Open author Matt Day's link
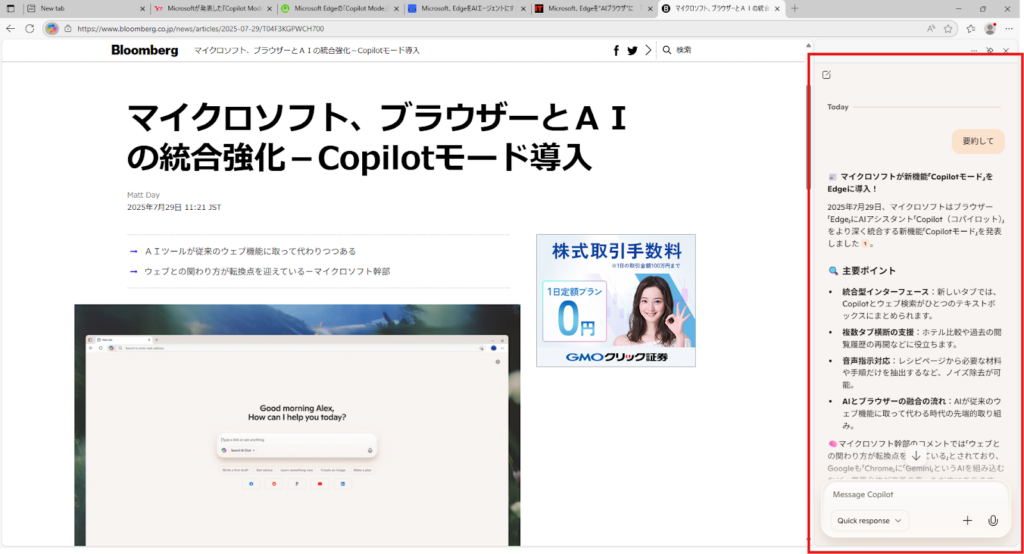 point(143,195)
